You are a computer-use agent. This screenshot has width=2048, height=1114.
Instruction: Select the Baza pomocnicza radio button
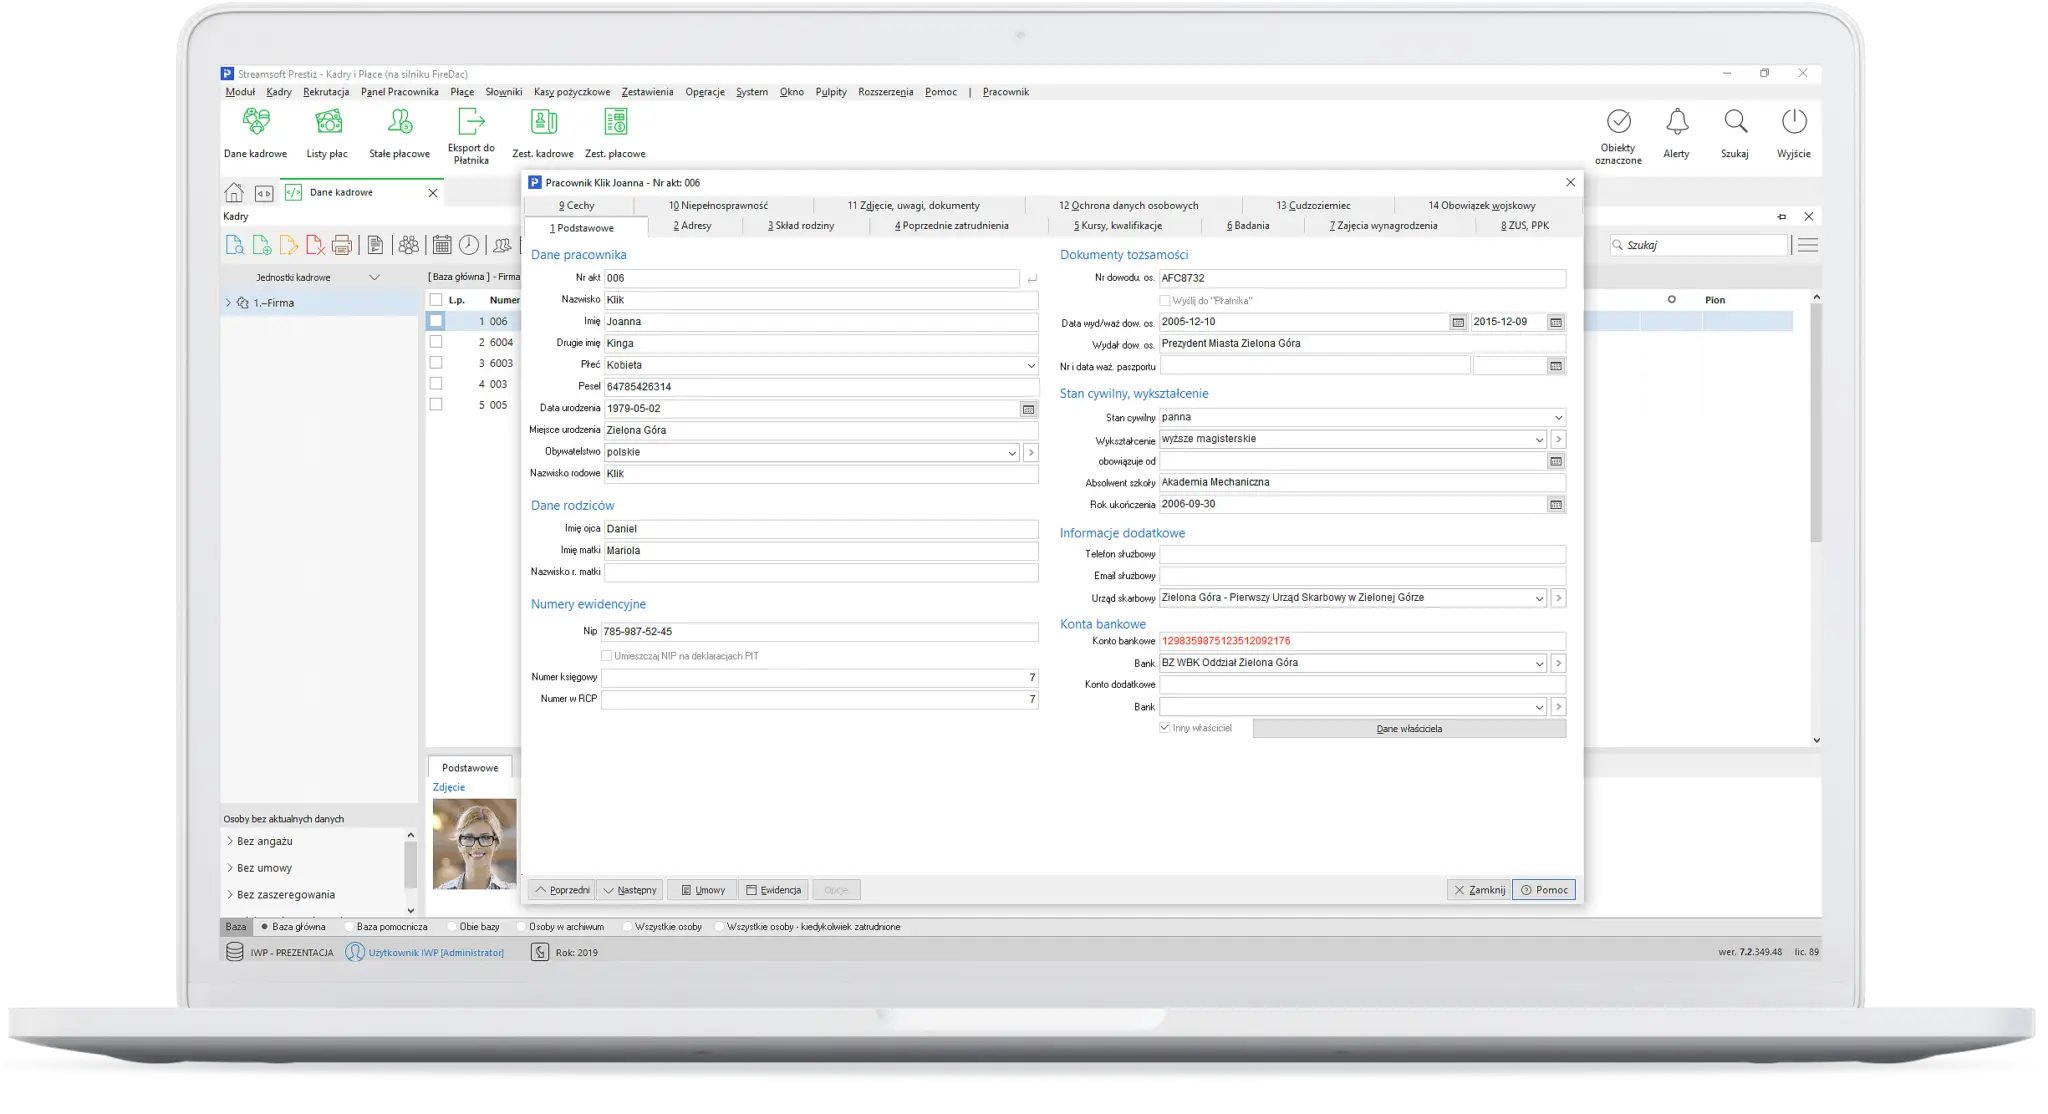[349, 927]
